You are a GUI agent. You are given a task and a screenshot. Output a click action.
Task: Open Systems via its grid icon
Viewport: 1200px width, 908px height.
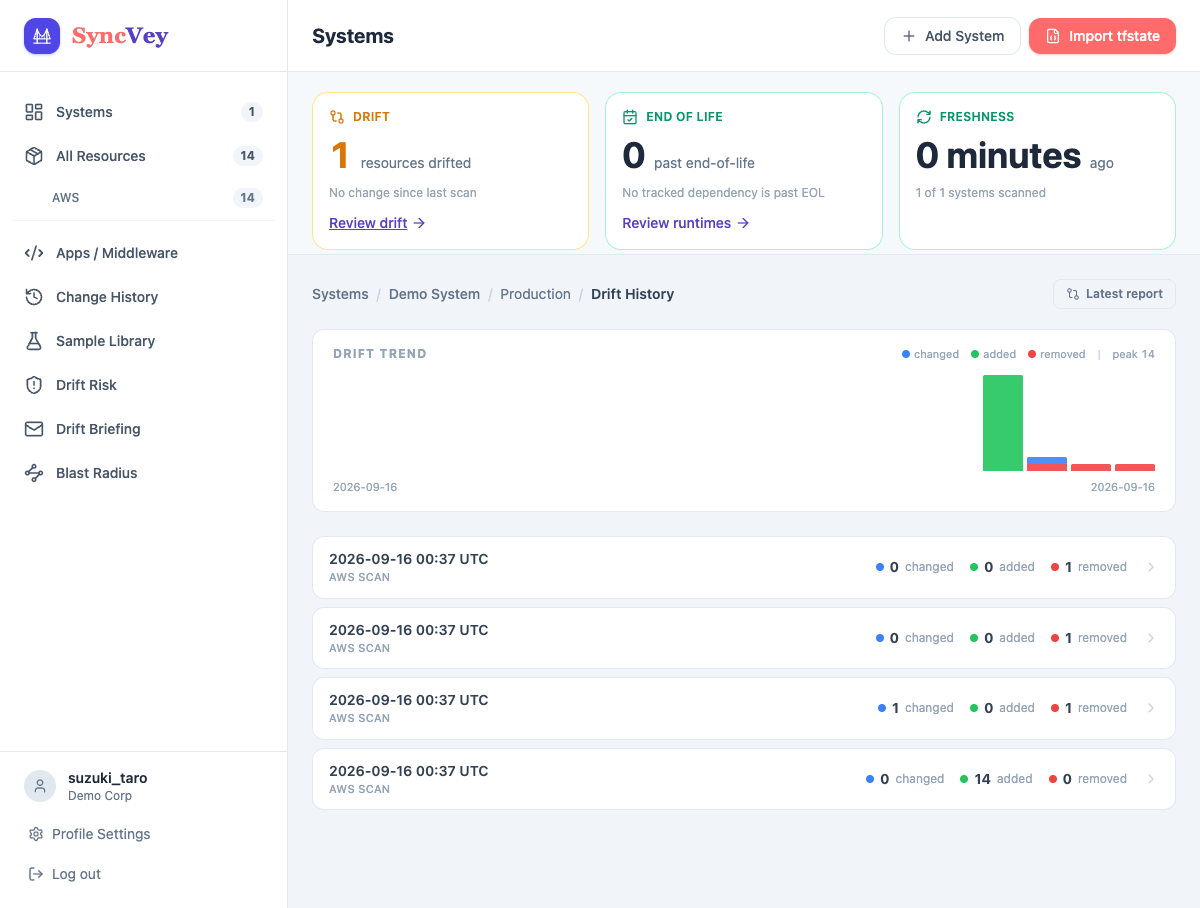point(34,112)
